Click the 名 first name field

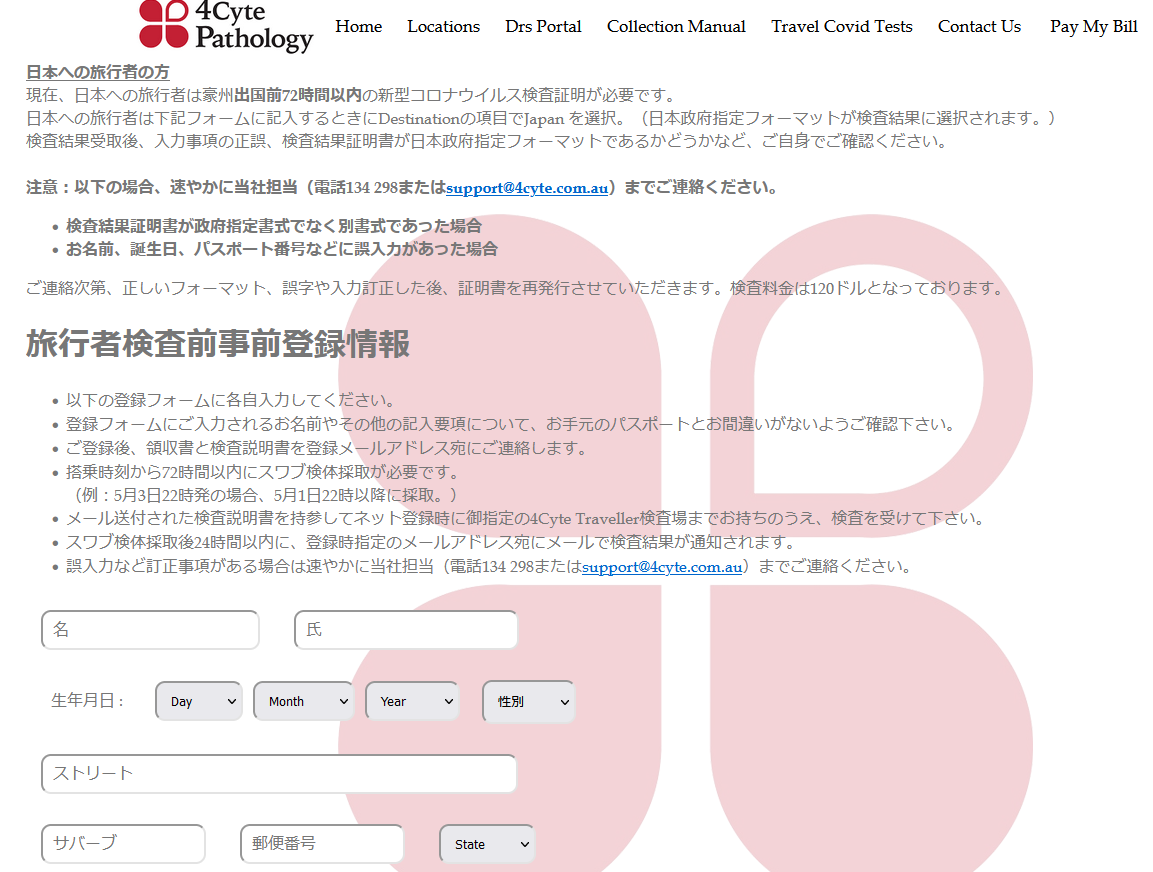pos(150,629)
